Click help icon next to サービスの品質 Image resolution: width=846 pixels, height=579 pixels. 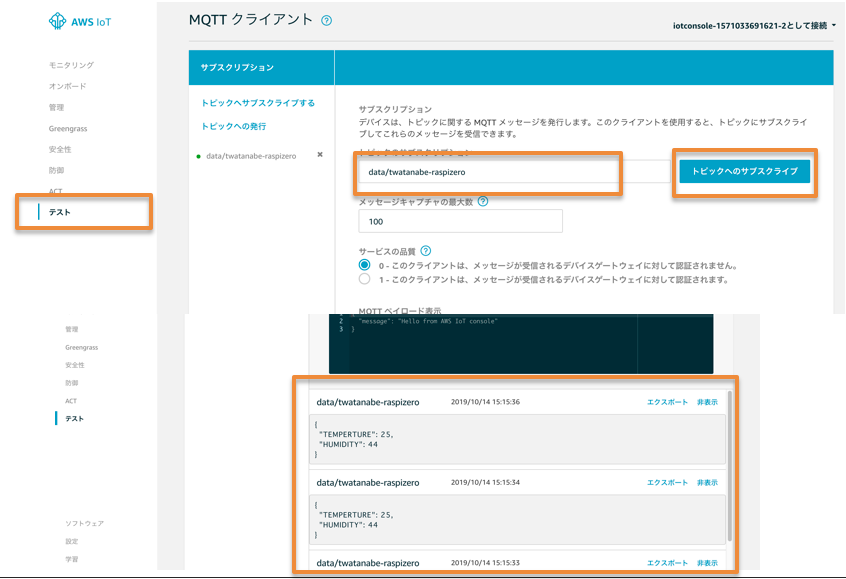[426, 251]
